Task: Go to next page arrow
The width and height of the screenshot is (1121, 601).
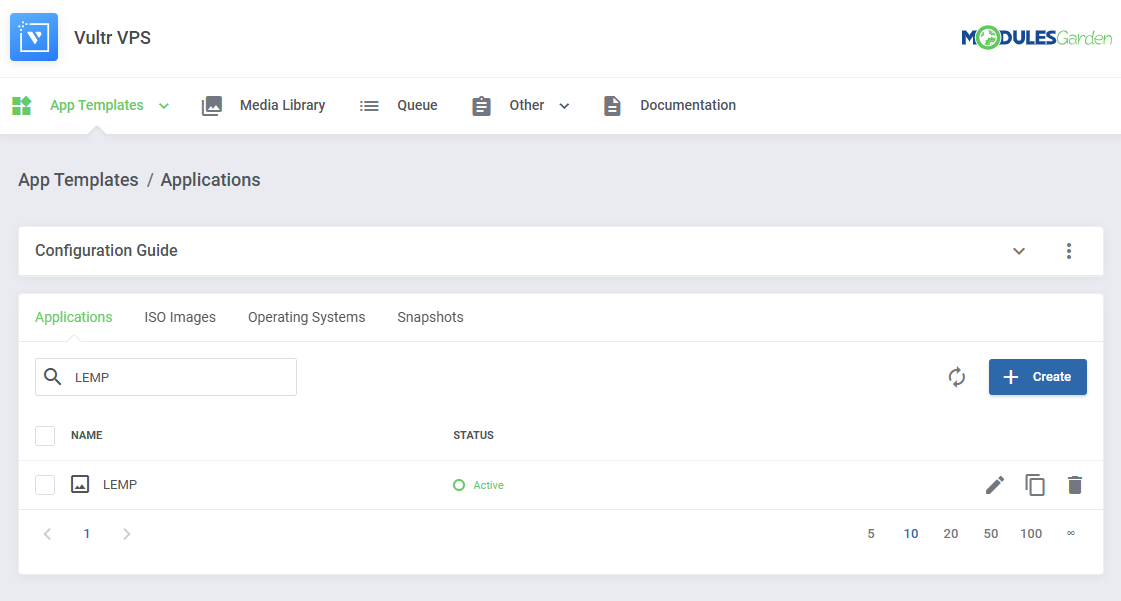Action: 127,534
